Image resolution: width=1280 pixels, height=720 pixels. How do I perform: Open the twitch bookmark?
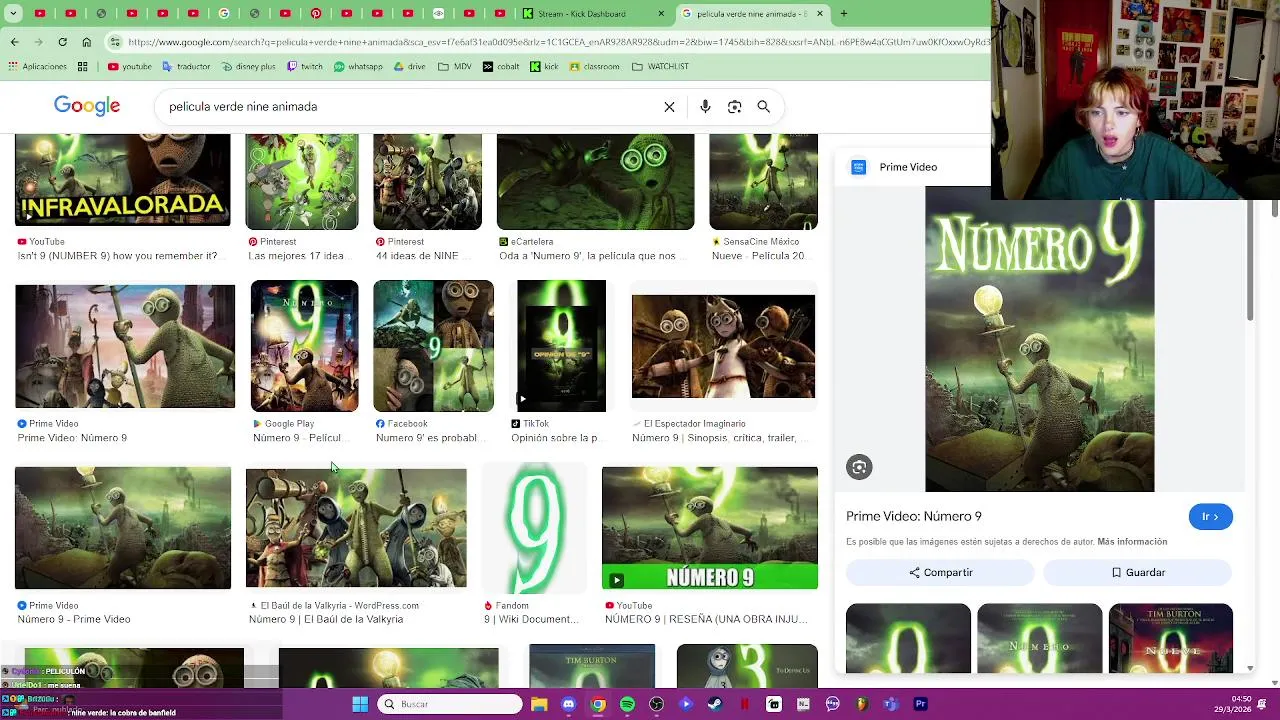305,67
